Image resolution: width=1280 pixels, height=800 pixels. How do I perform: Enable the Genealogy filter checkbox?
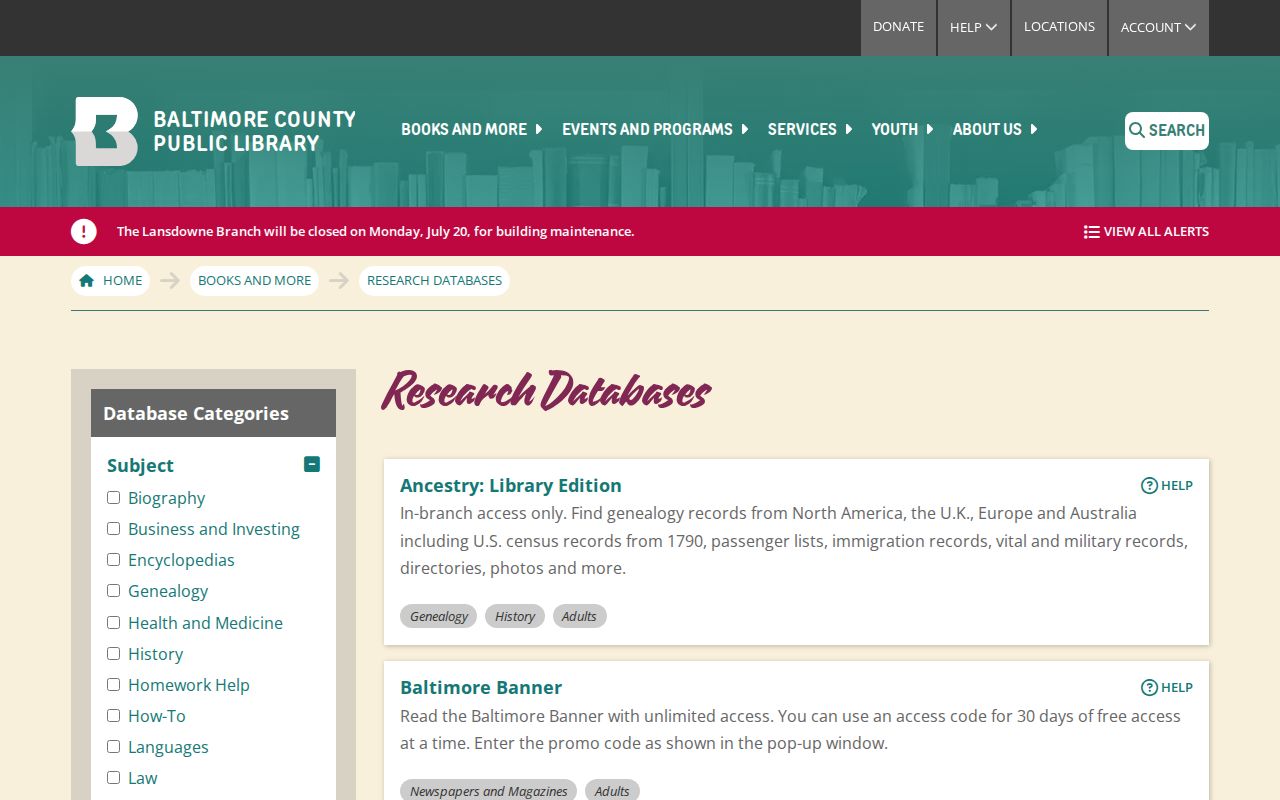click(113, 590)
